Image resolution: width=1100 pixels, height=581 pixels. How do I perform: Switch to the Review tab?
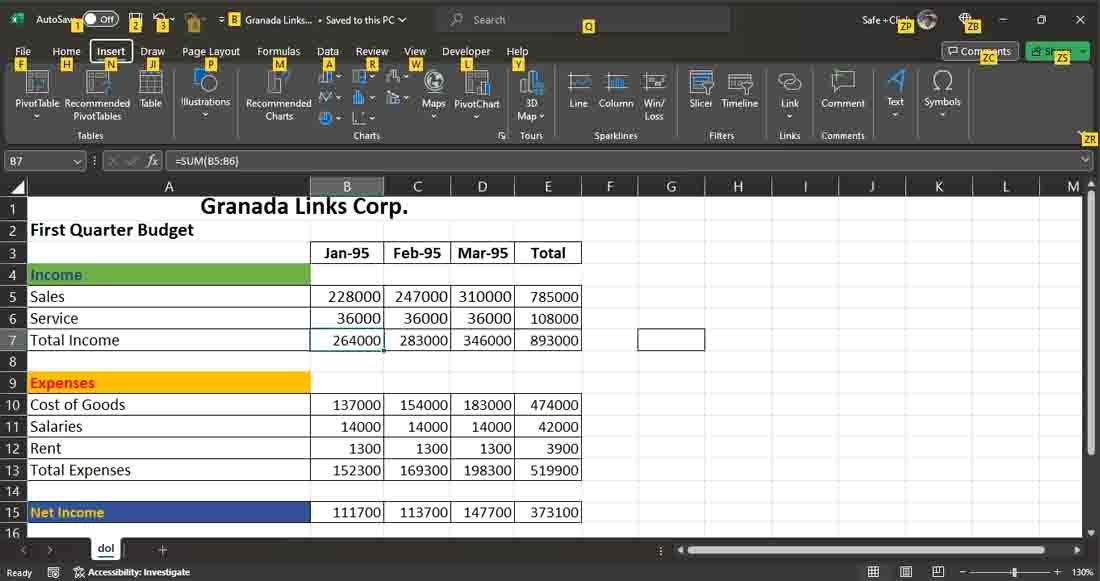372,51
